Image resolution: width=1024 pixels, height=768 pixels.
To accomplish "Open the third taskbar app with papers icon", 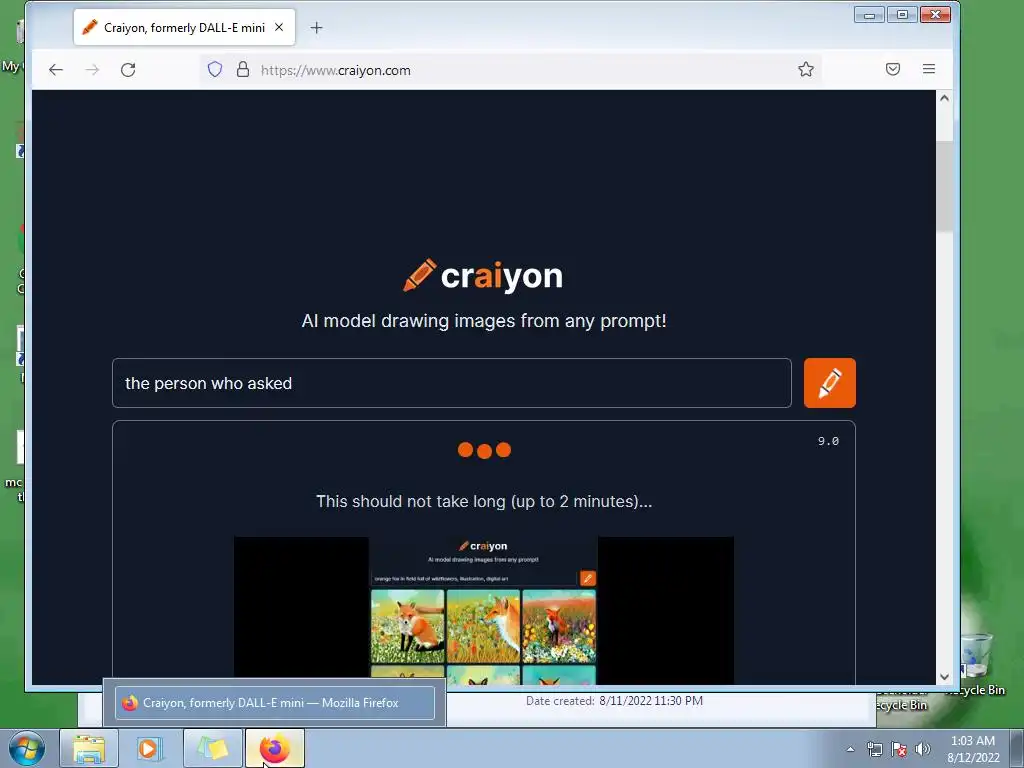I will pos(213,748).
